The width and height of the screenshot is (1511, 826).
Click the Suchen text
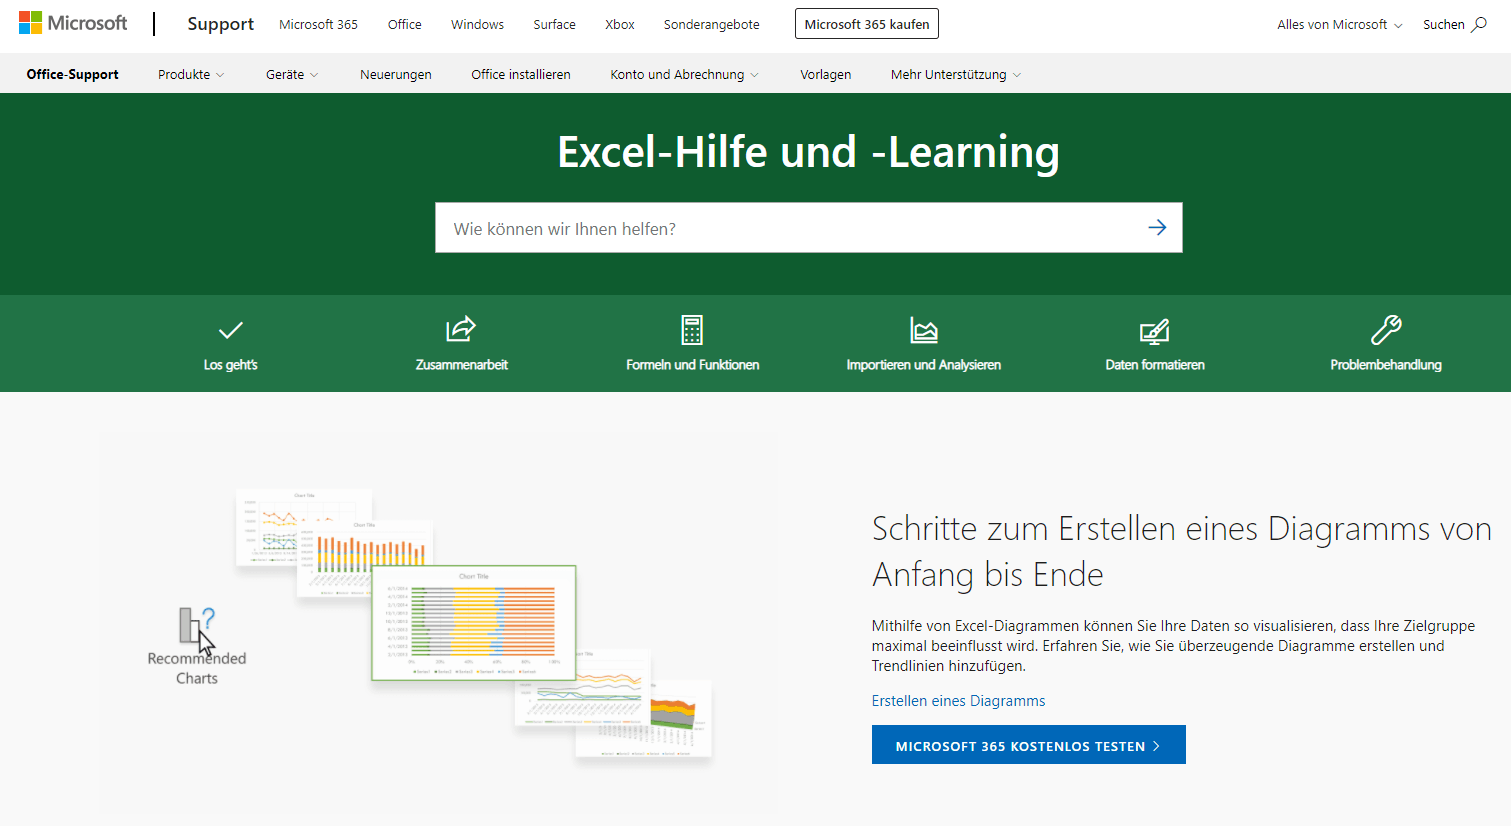pyautogui.click(x=1444, y=25)
